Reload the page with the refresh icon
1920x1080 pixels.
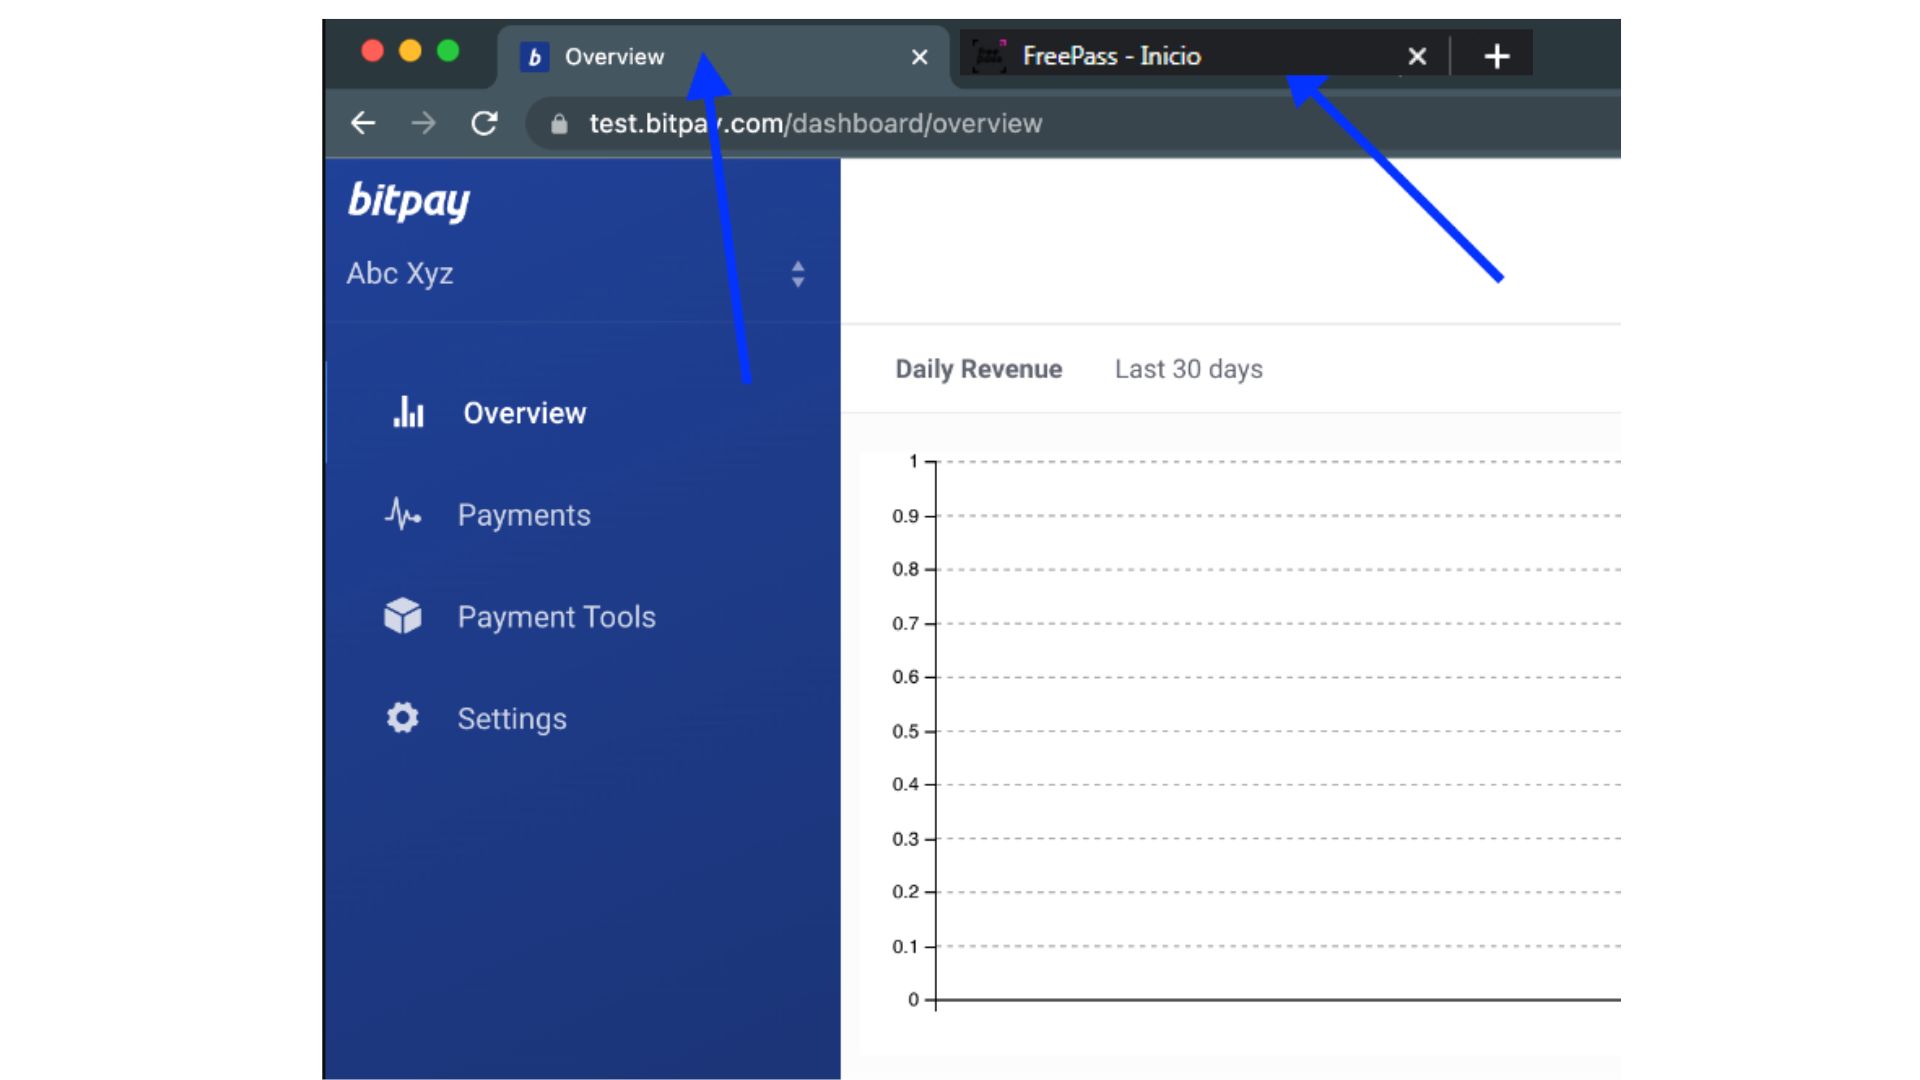485,123
